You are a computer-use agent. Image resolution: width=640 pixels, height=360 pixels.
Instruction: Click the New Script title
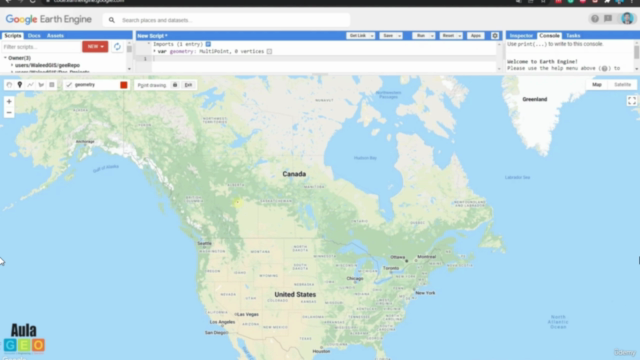pos(152,36)
